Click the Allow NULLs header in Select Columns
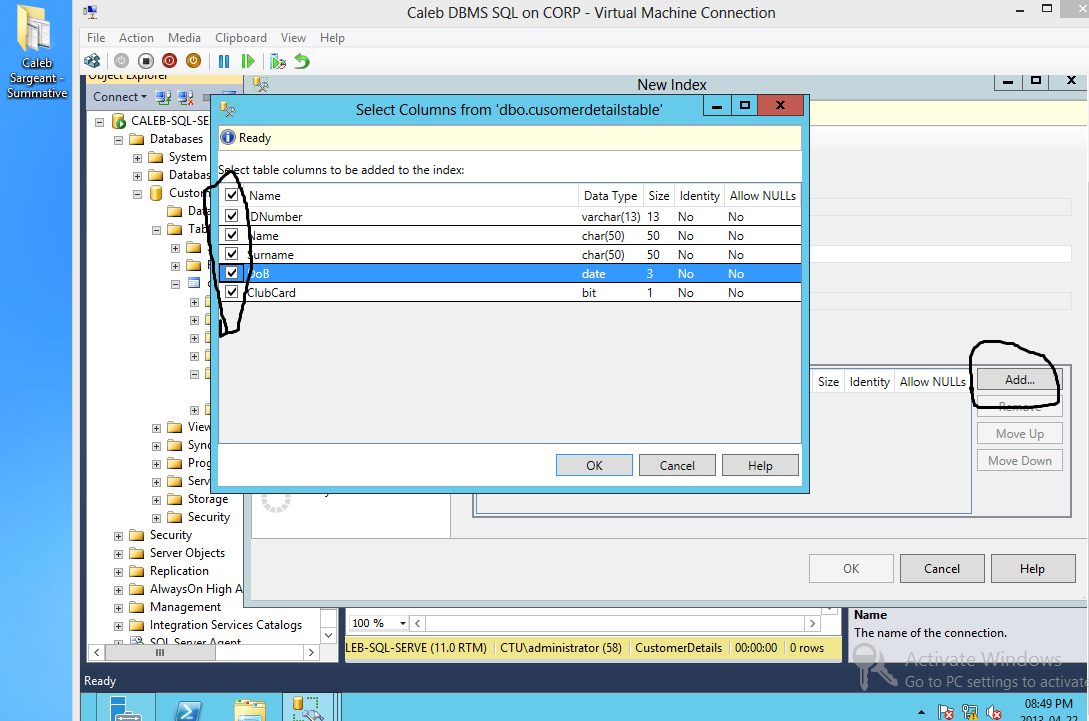 click(x=763, y=196)
